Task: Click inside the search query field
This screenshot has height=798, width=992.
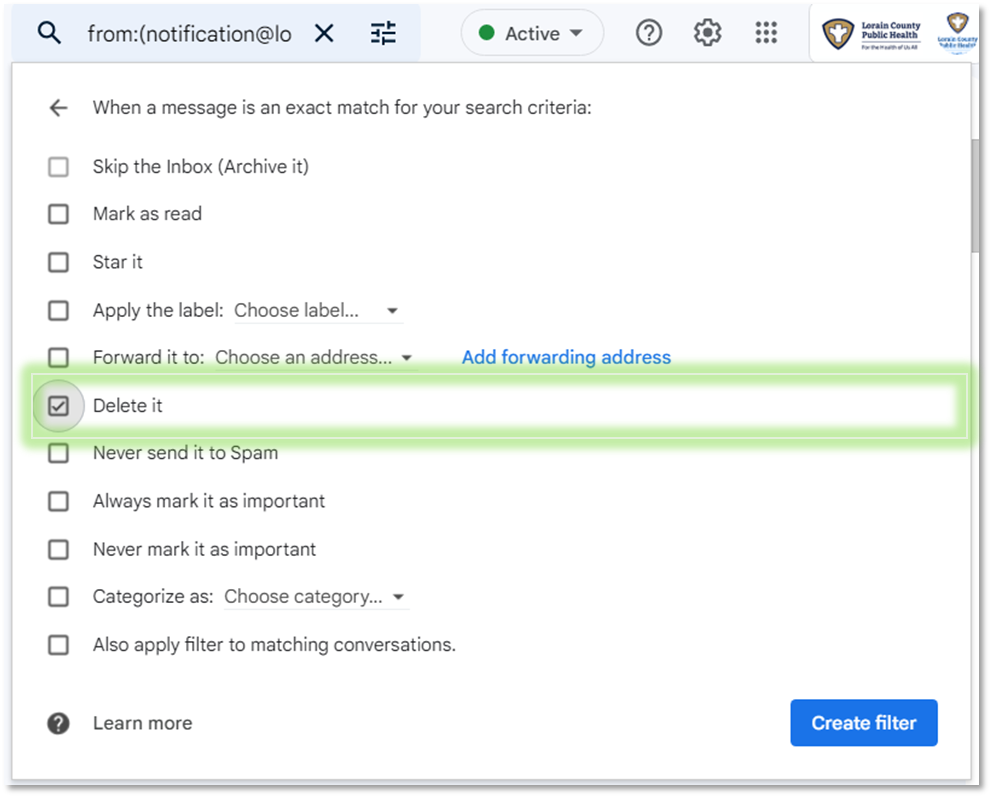Action: point(190,33)
